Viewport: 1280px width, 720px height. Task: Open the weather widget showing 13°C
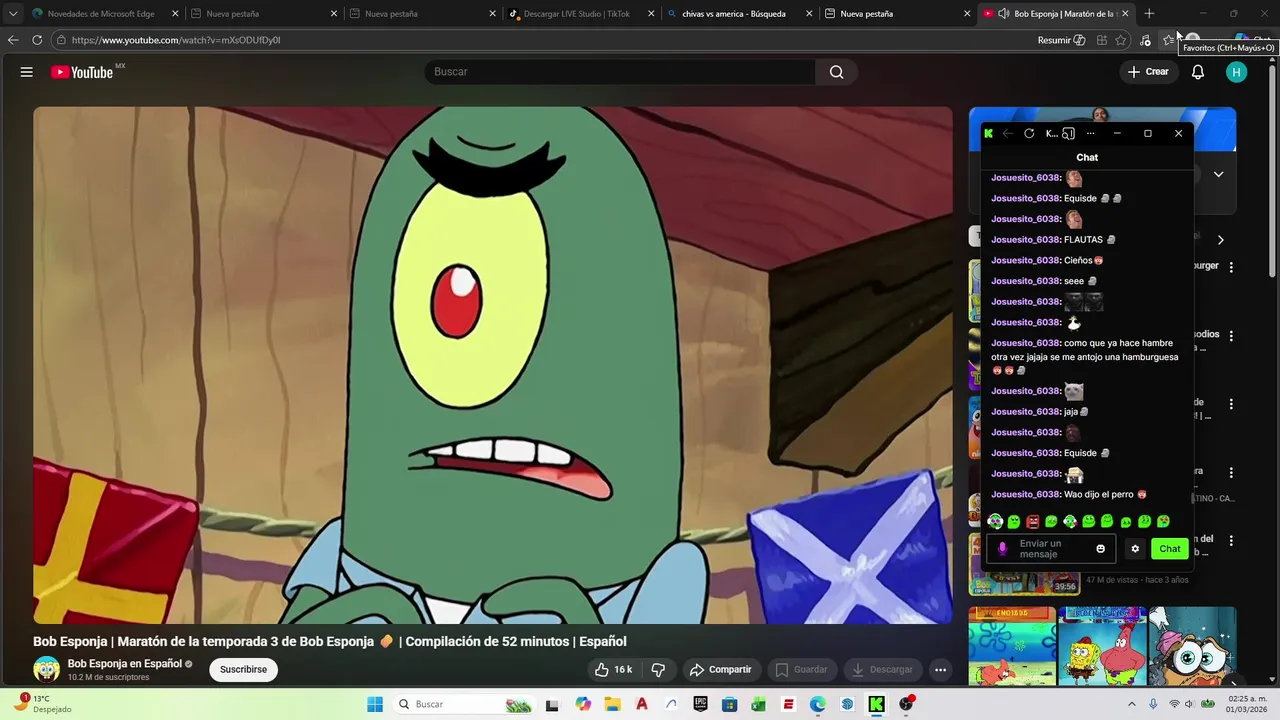coord(42,704)
